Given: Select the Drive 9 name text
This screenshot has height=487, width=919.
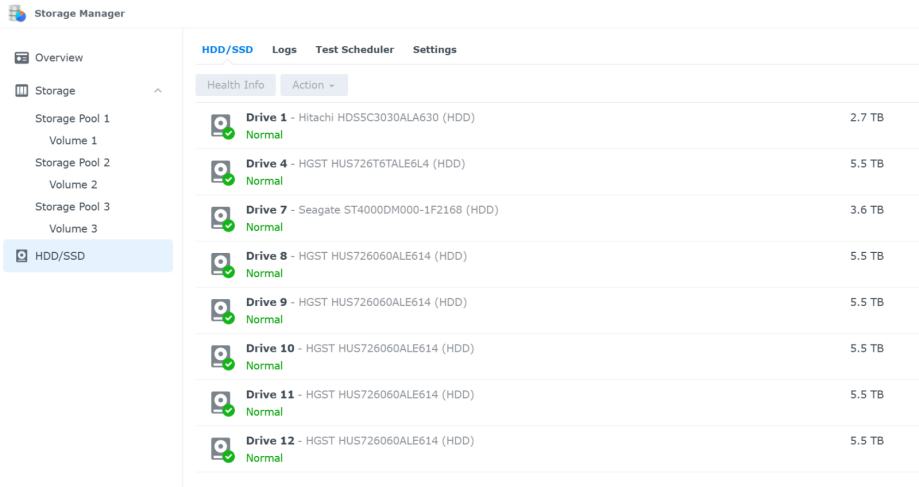Looking at the screenshot, I should pos(267,302).
